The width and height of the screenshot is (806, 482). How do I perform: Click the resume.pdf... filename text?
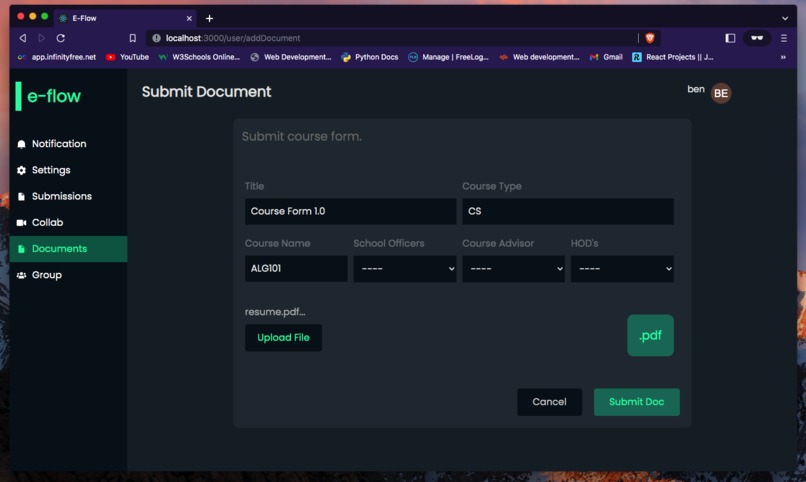[x=275, y=312]
